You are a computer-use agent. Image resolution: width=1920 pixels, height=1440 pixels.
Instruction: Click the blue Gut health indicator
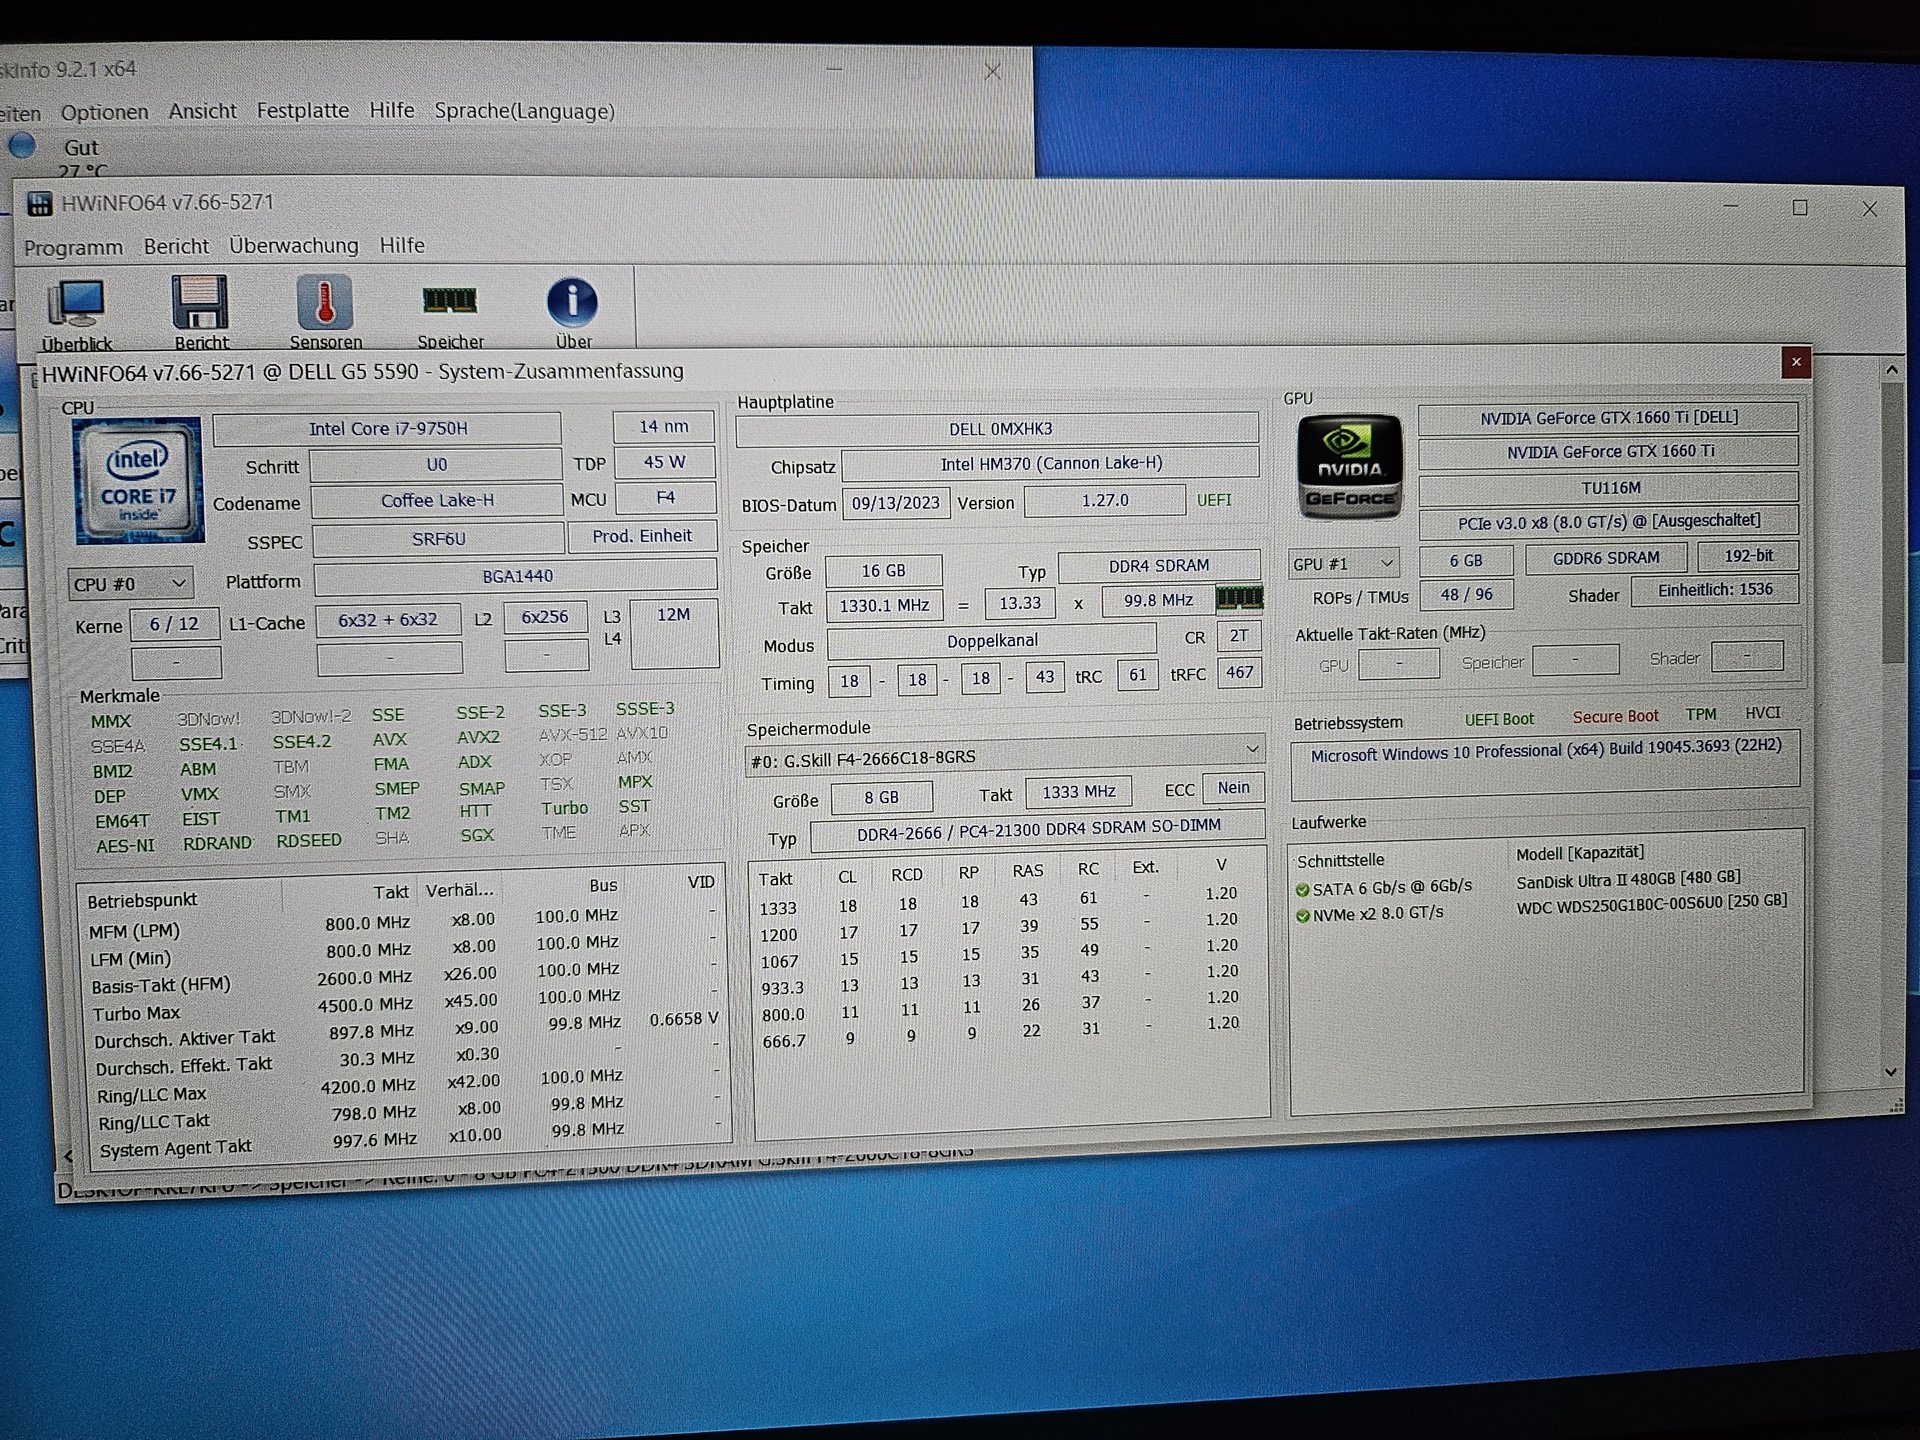[x=22, y=146]
